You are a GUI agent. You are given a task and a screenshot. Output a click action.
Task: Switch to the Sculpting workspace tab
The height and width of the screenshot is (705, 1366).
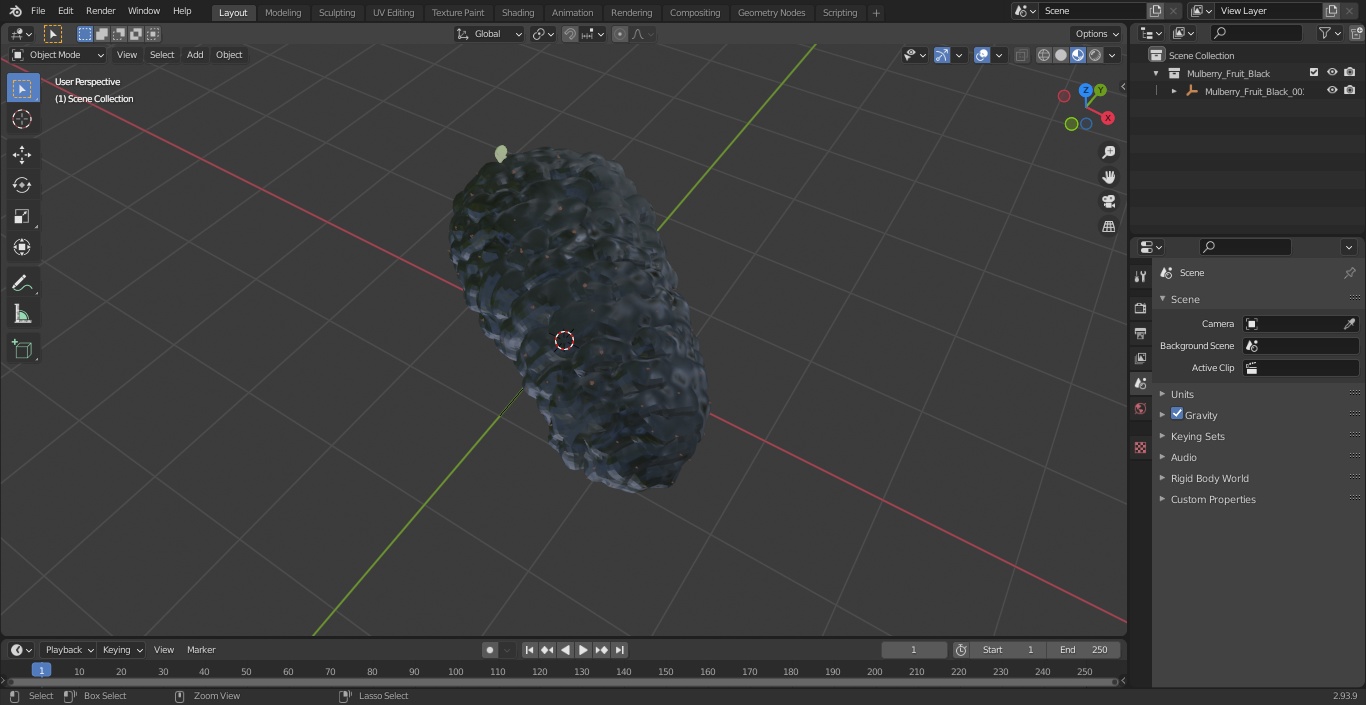(x=337, y=12)
